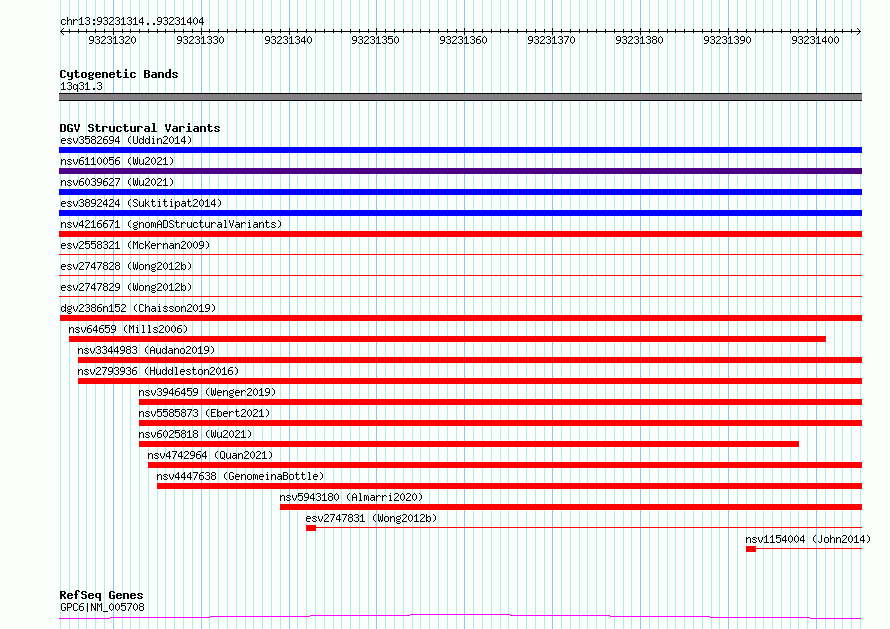The image size is (890, 629).
Task: Click the red bar under nsv2793936 (Huddleston2016)
Action: coord(470,381)
